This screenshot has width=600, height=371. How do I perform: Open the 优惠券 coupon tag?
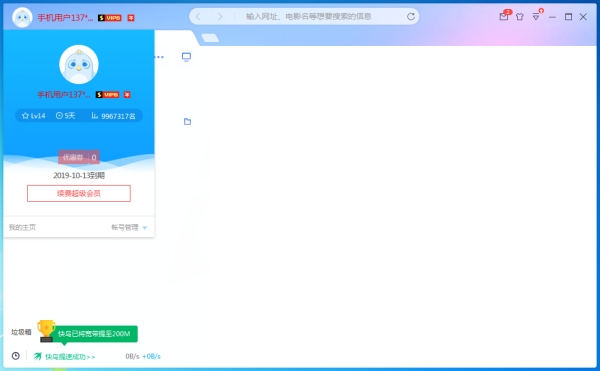pos(79,157)
